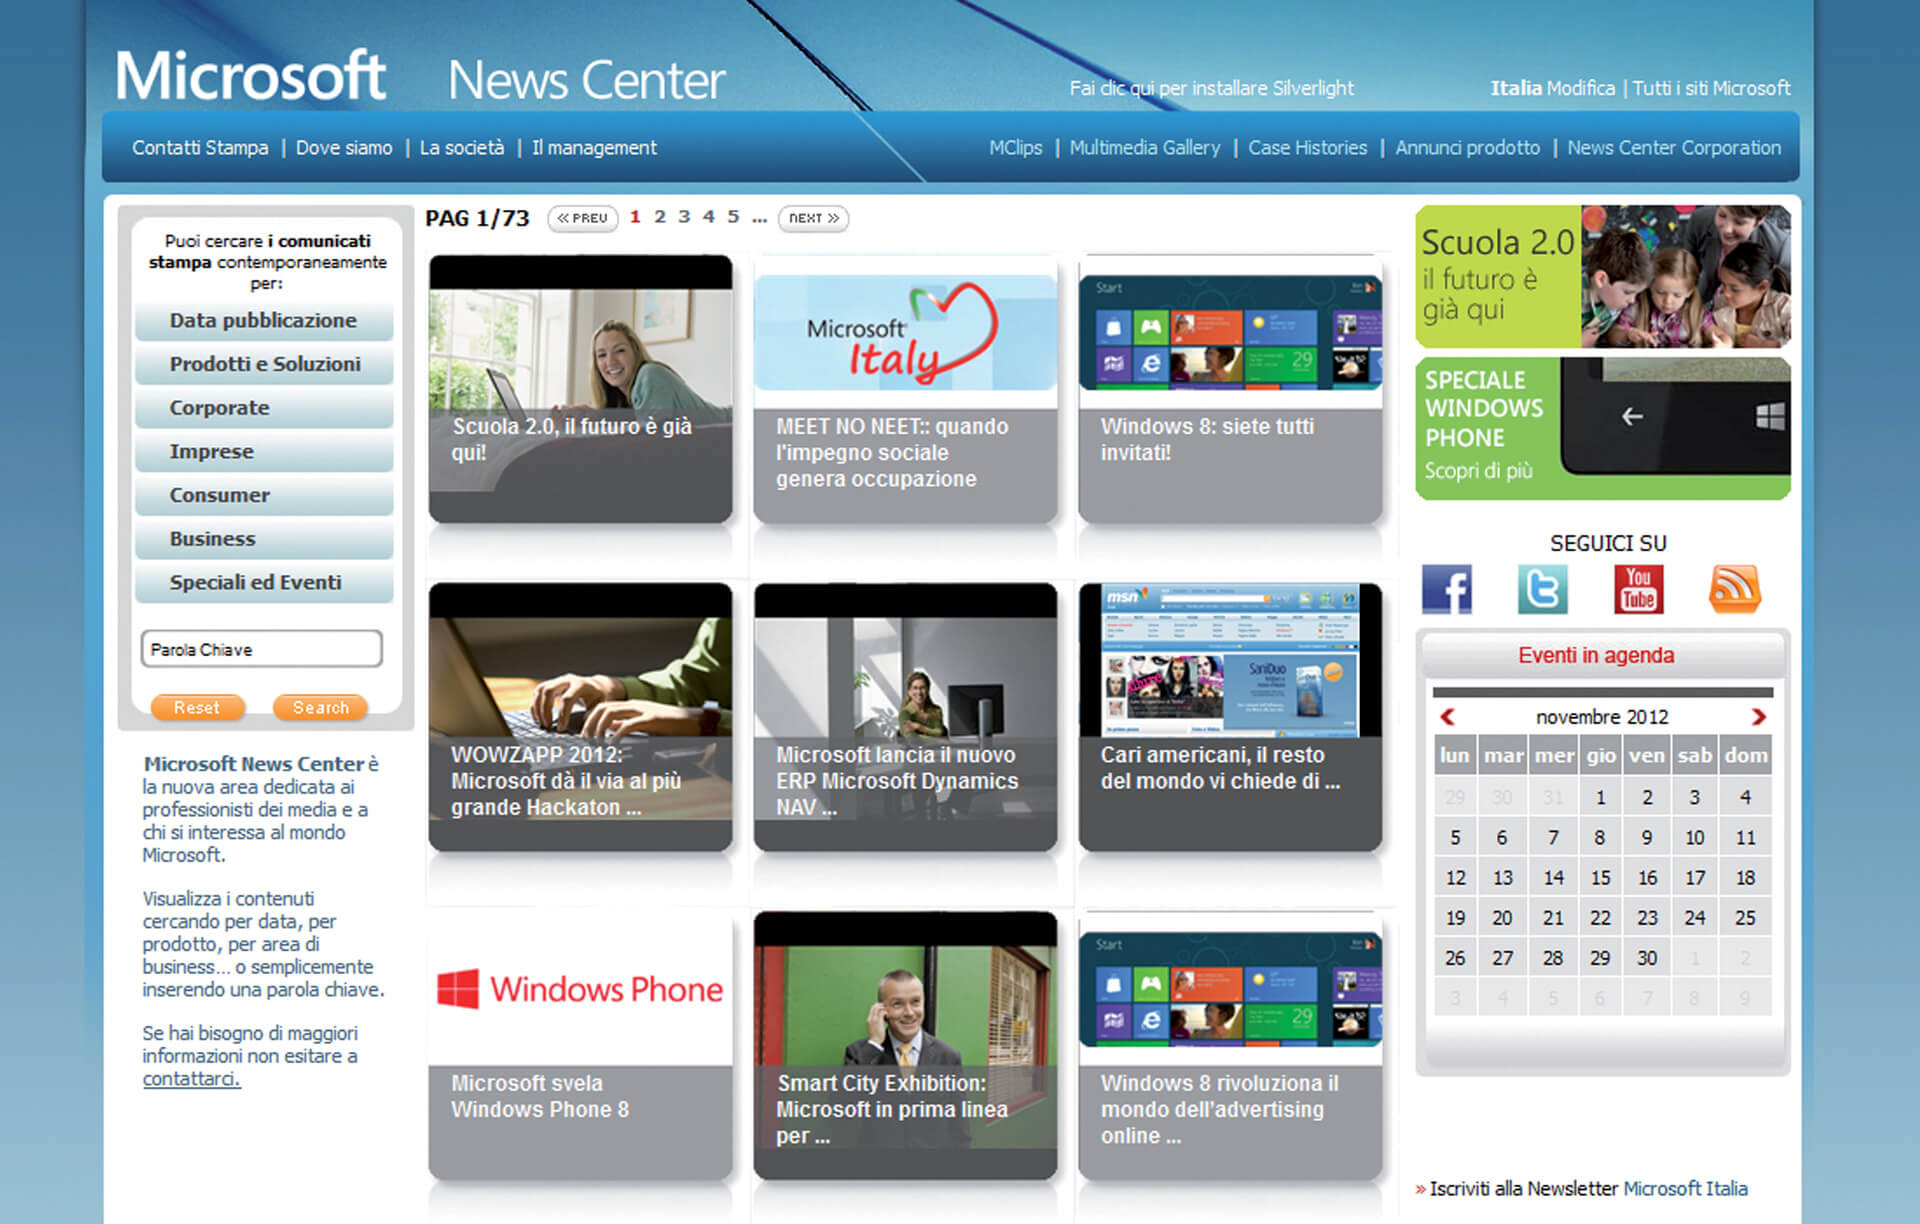Open the Scuola 2.0 banner
Viewport: 1920px width, 1224px height.
pyautogui.click(x=1603, y=276)
